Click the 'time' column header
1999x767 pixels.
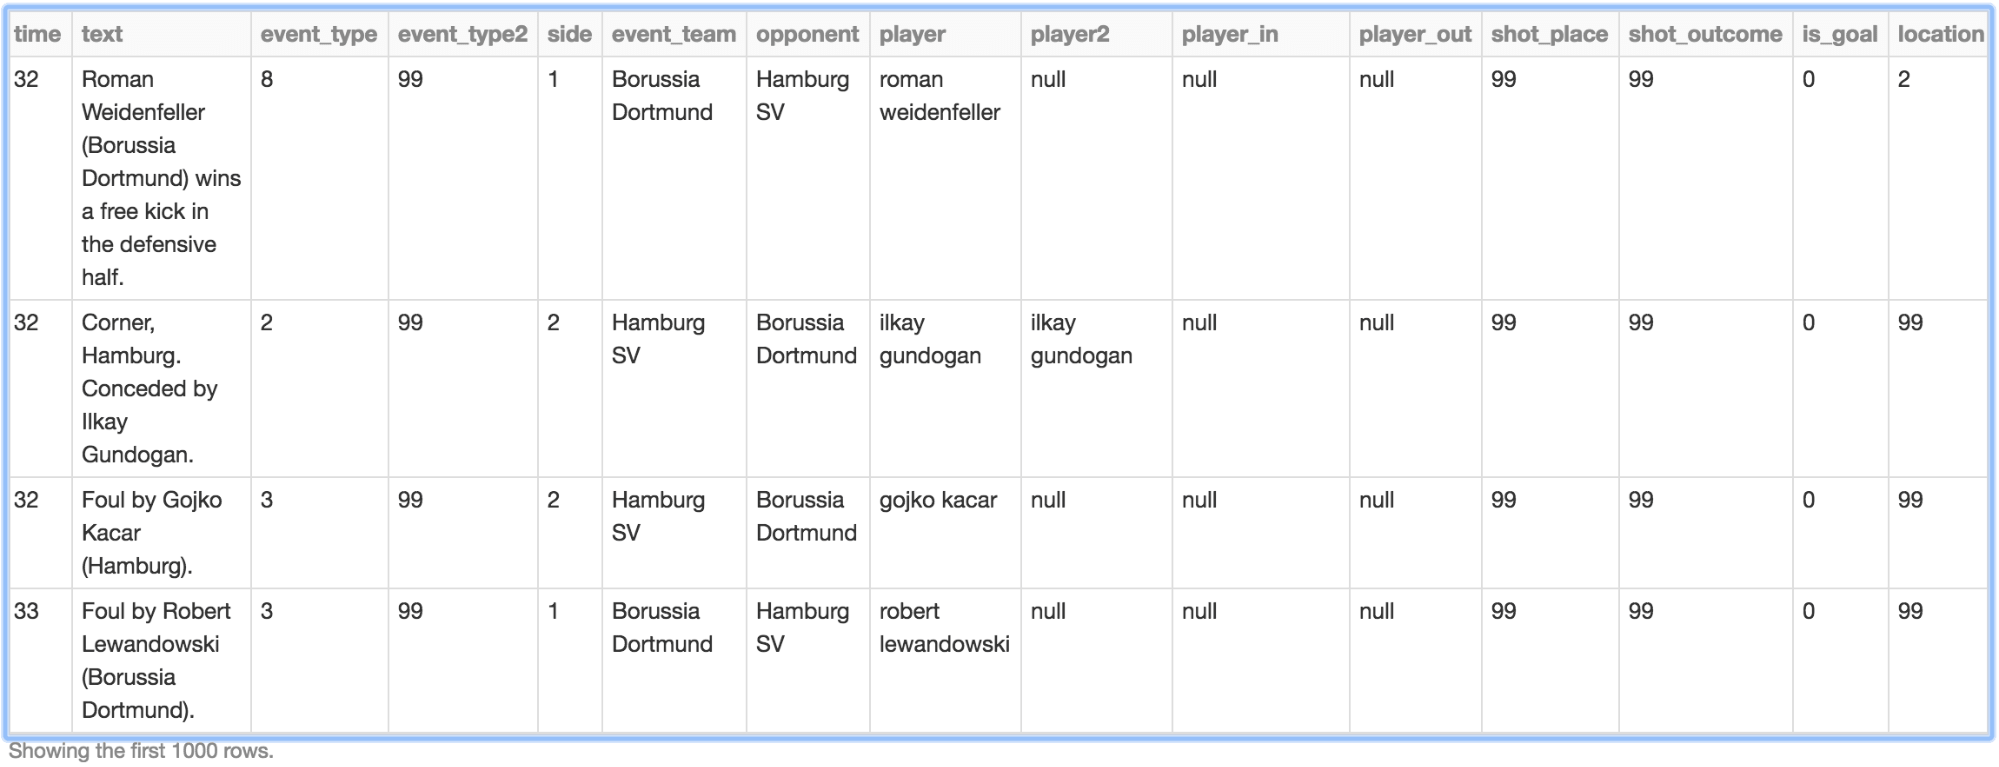click(37, 34)
